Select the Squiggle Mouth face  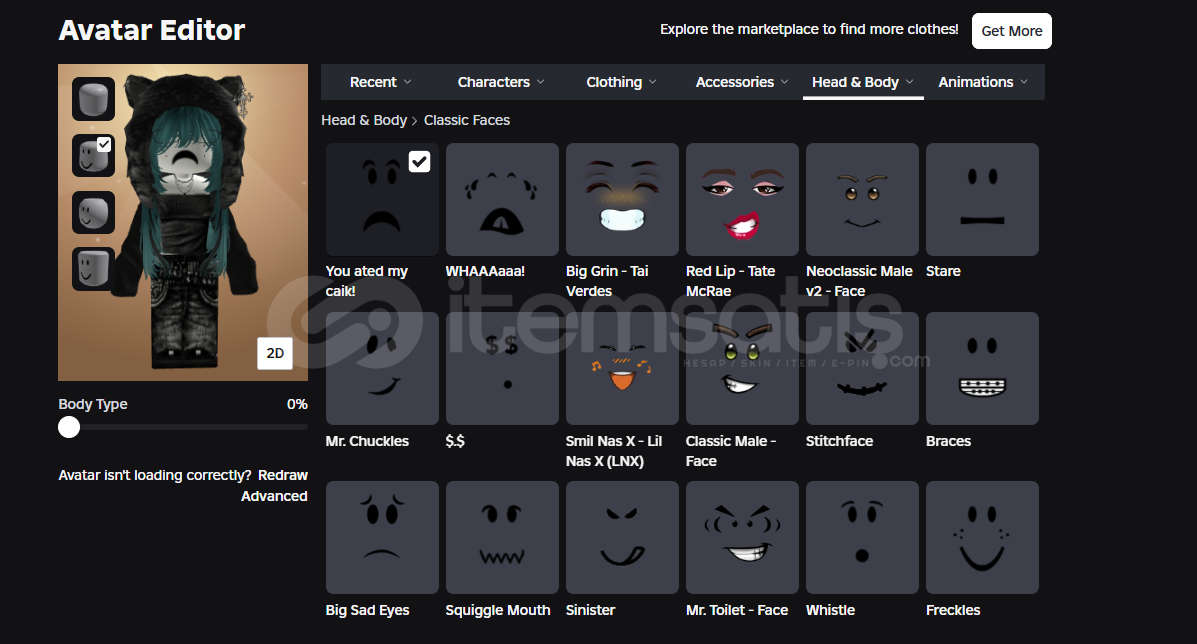502,537
